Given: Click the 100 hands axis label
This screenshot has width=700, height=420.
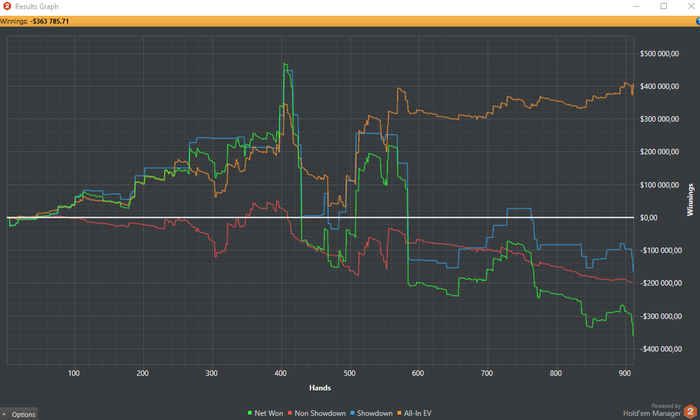Looking at the screenshot, I should (74, 373).
